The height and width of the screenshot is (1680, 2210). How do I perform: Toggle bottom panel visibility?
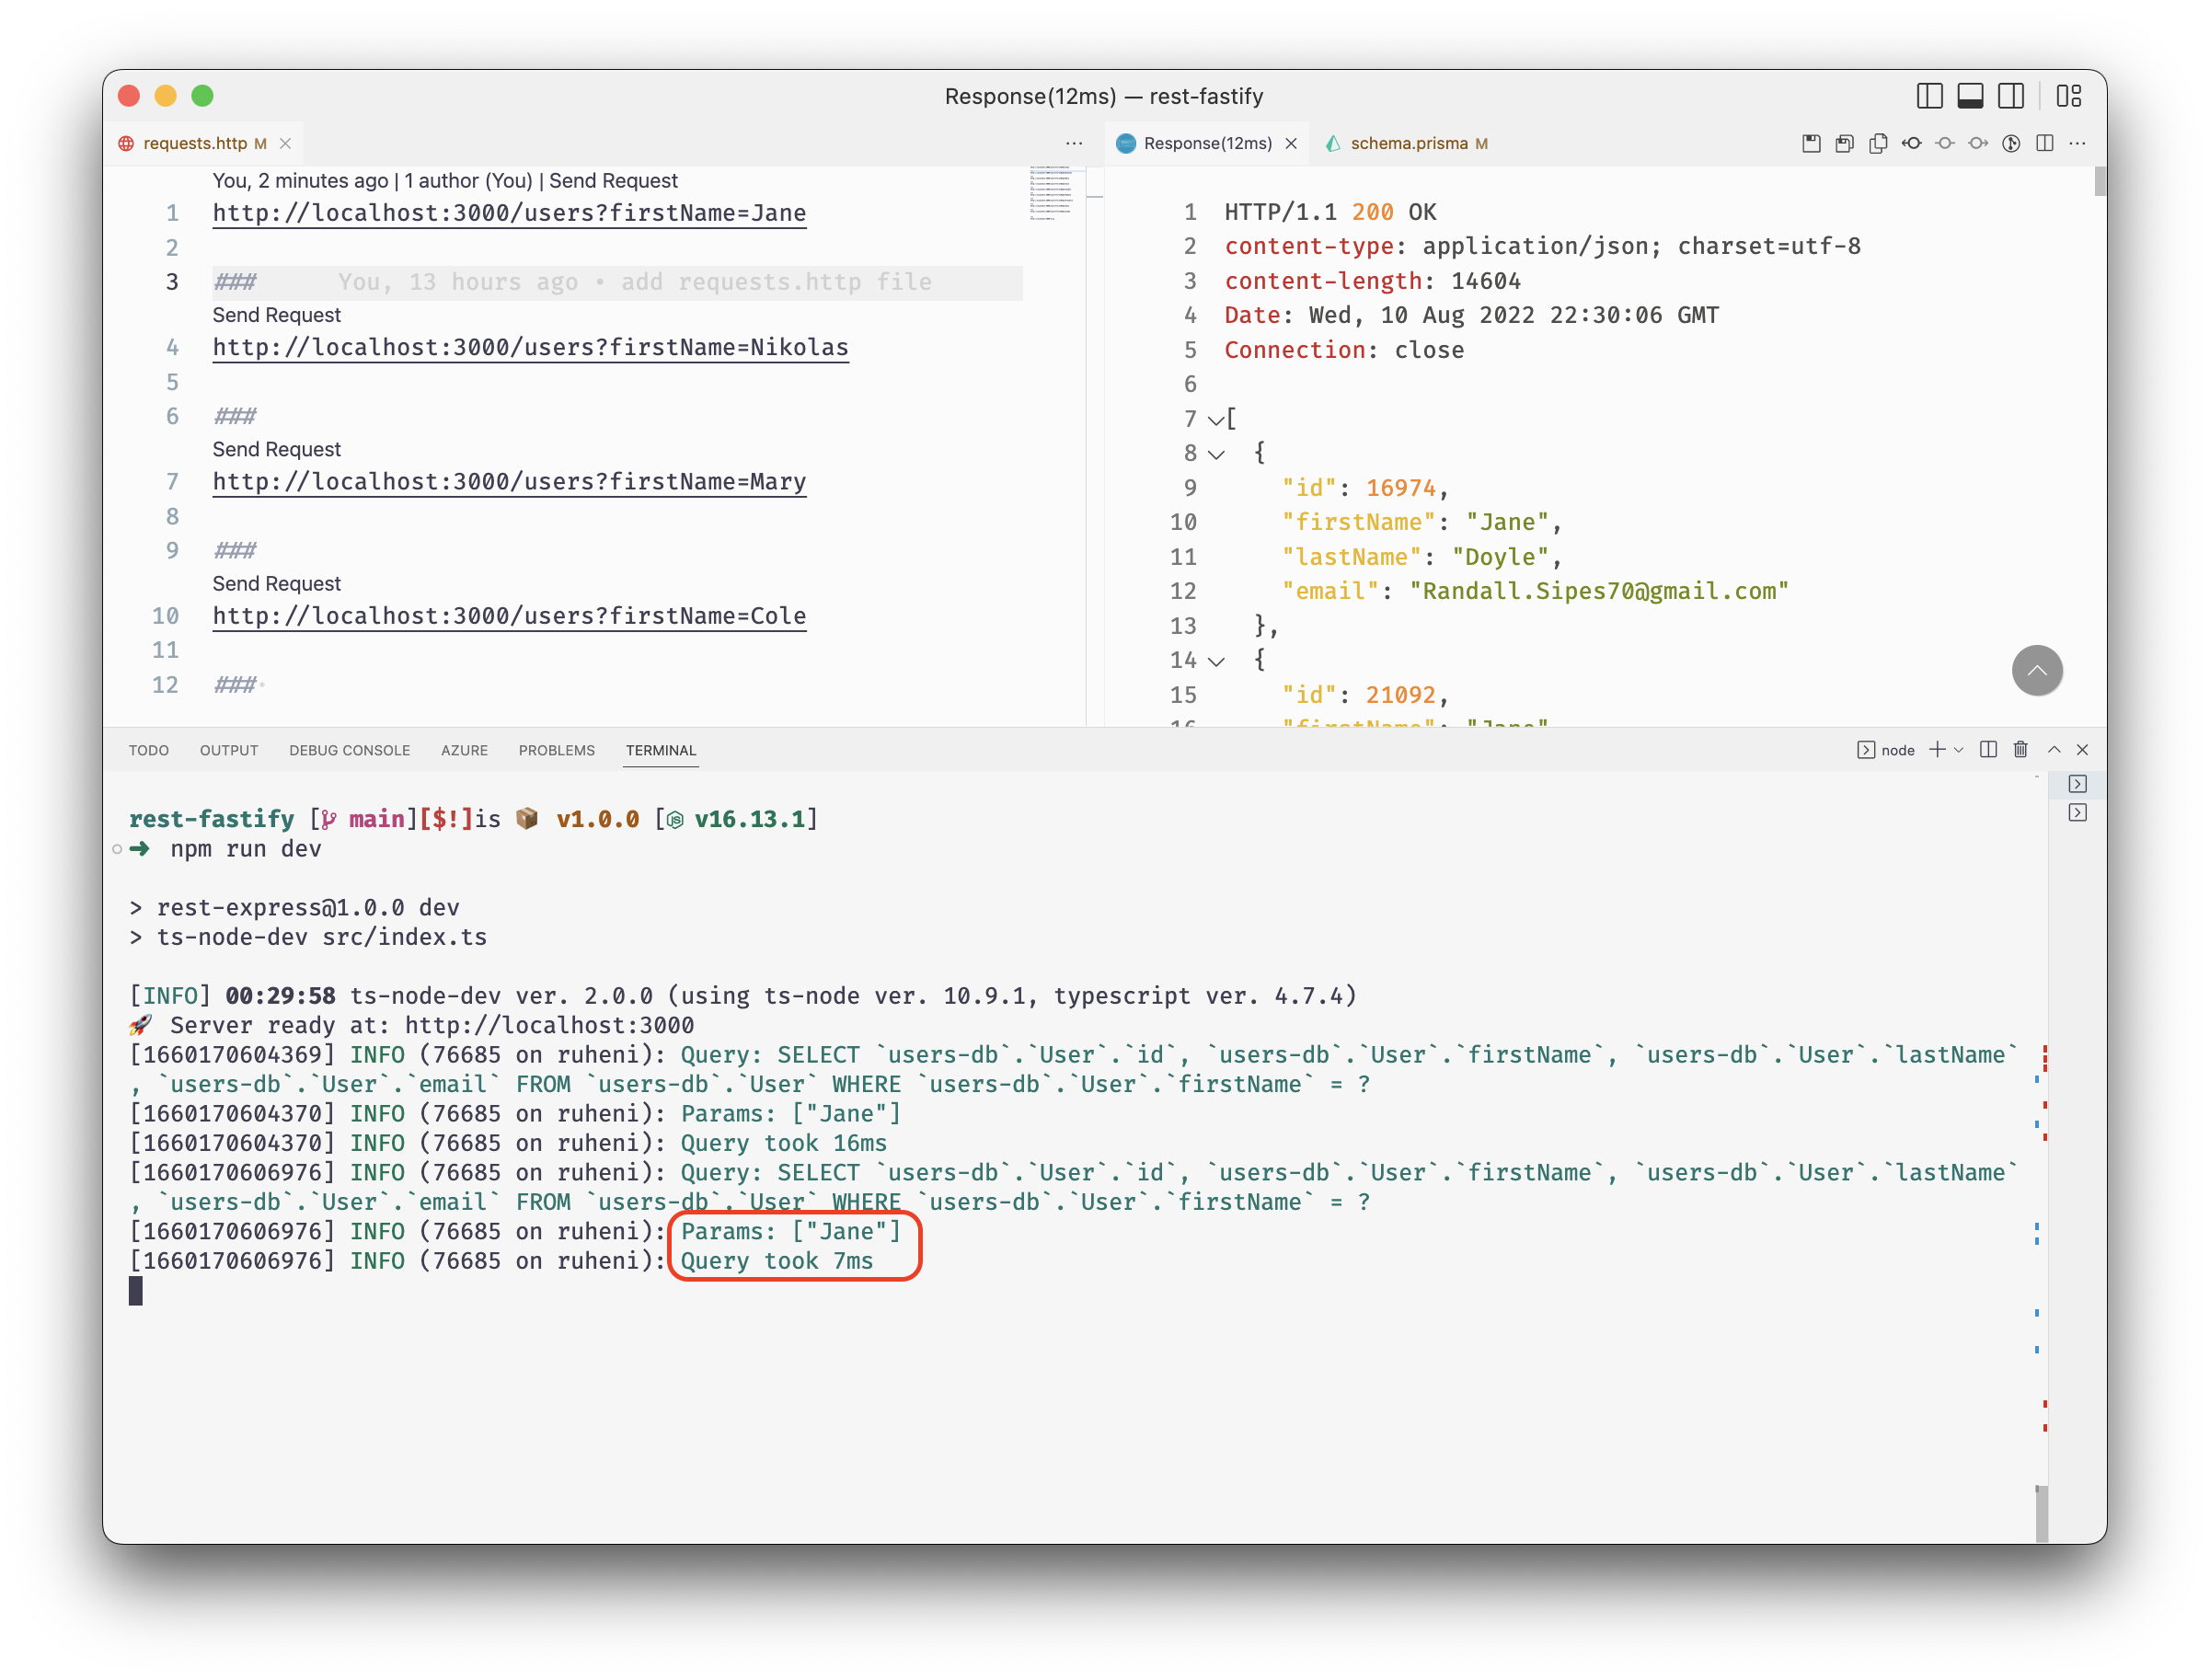pyautogui.click(x=1970, y=96)
